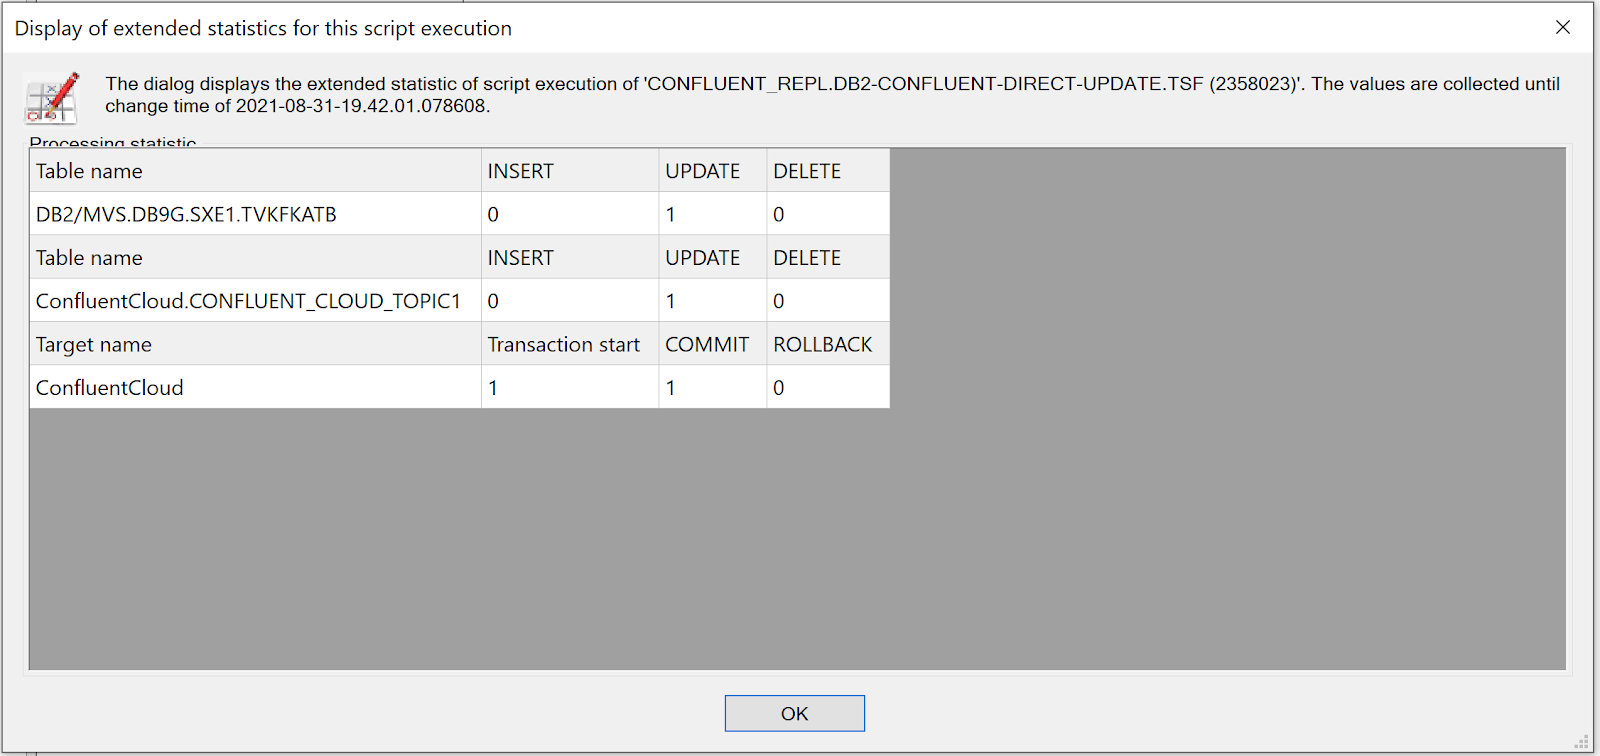Click the INSERT header above the DB2/MVS row
Viewport: 1600px width, 756px height.
pyautogui.click(x=570, y=171)
